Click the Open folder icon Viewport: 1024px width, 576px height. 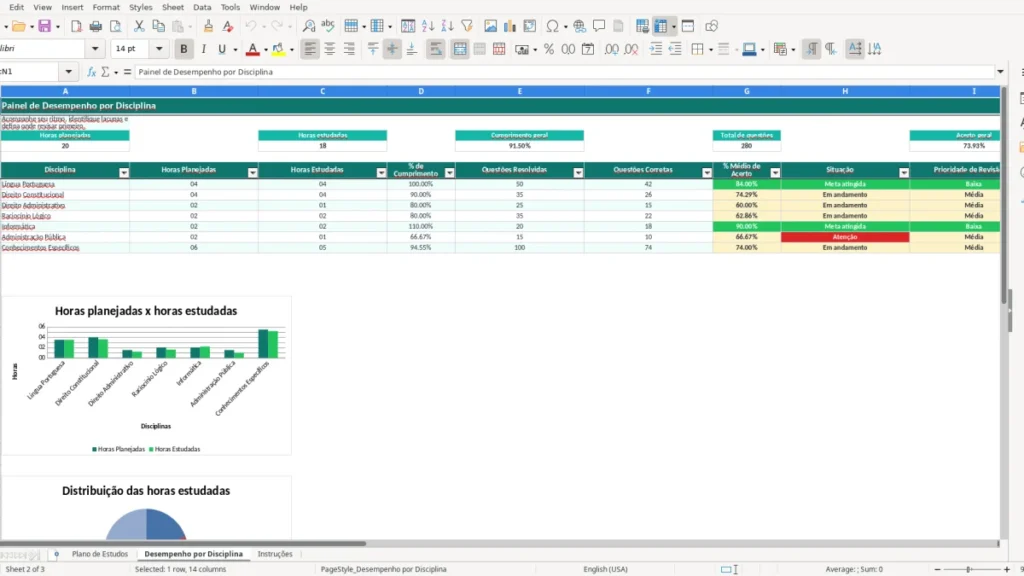coord(19,26)
